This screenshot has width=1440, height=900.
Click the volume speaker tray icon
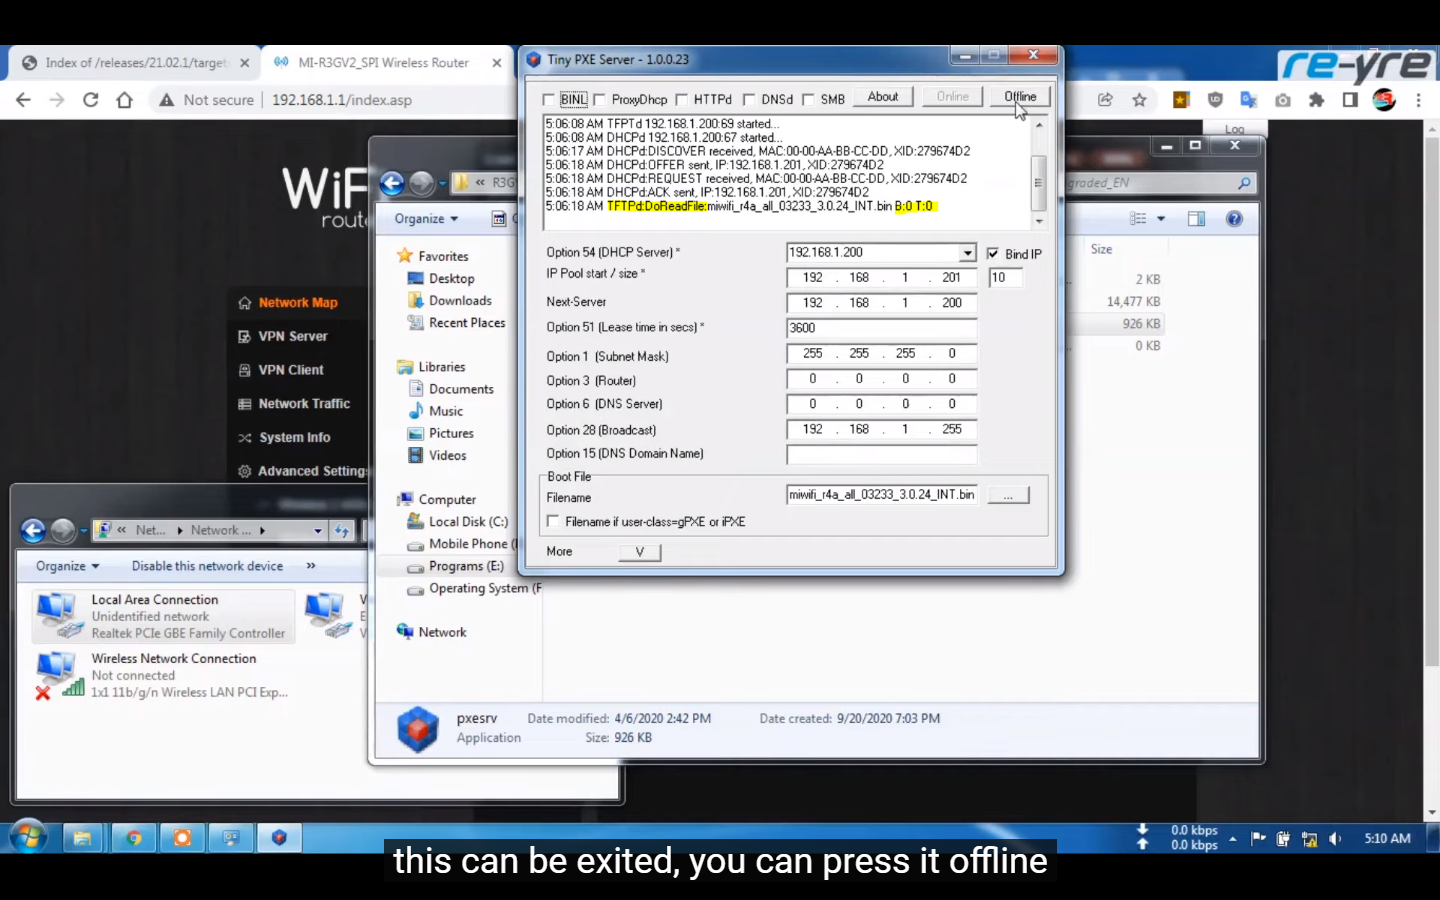pos(1335,839)
